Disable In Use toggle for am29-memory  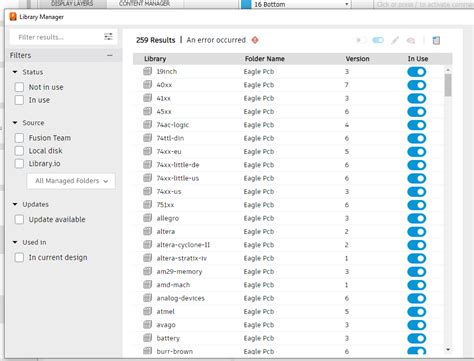coord(417,272)
